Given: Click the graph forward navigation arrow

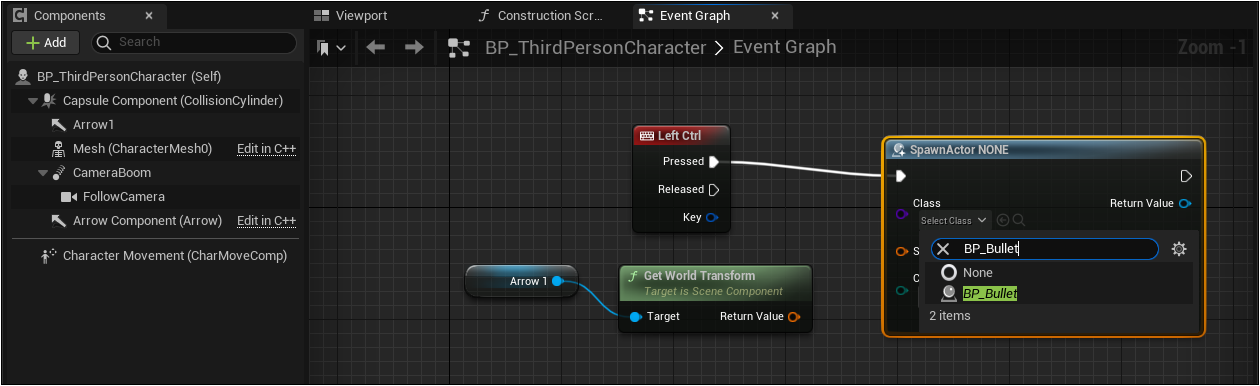Looking at the screenshot, I should 414,47.
